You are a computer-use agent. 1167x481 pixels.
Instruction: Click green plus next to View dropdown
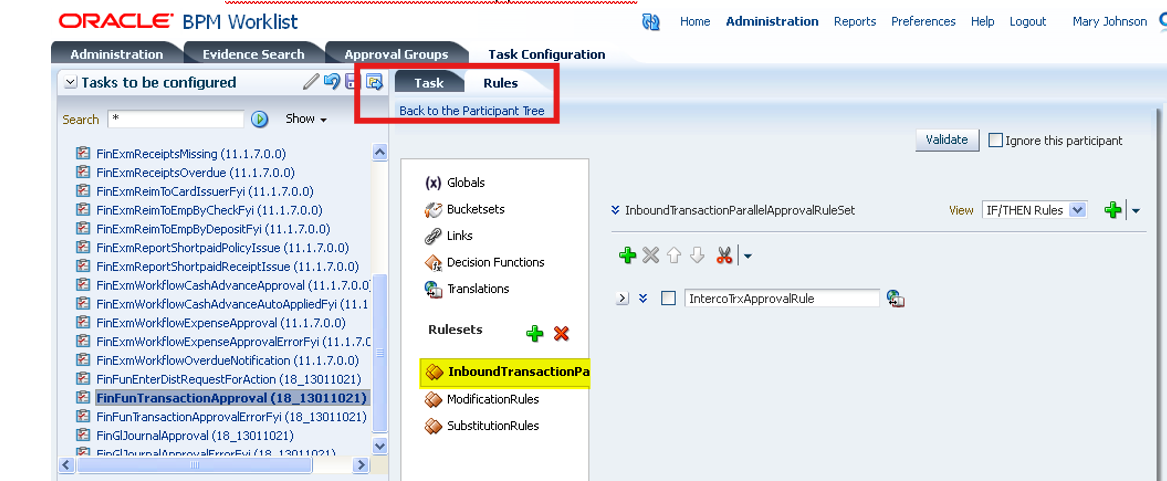point(1113,210)
